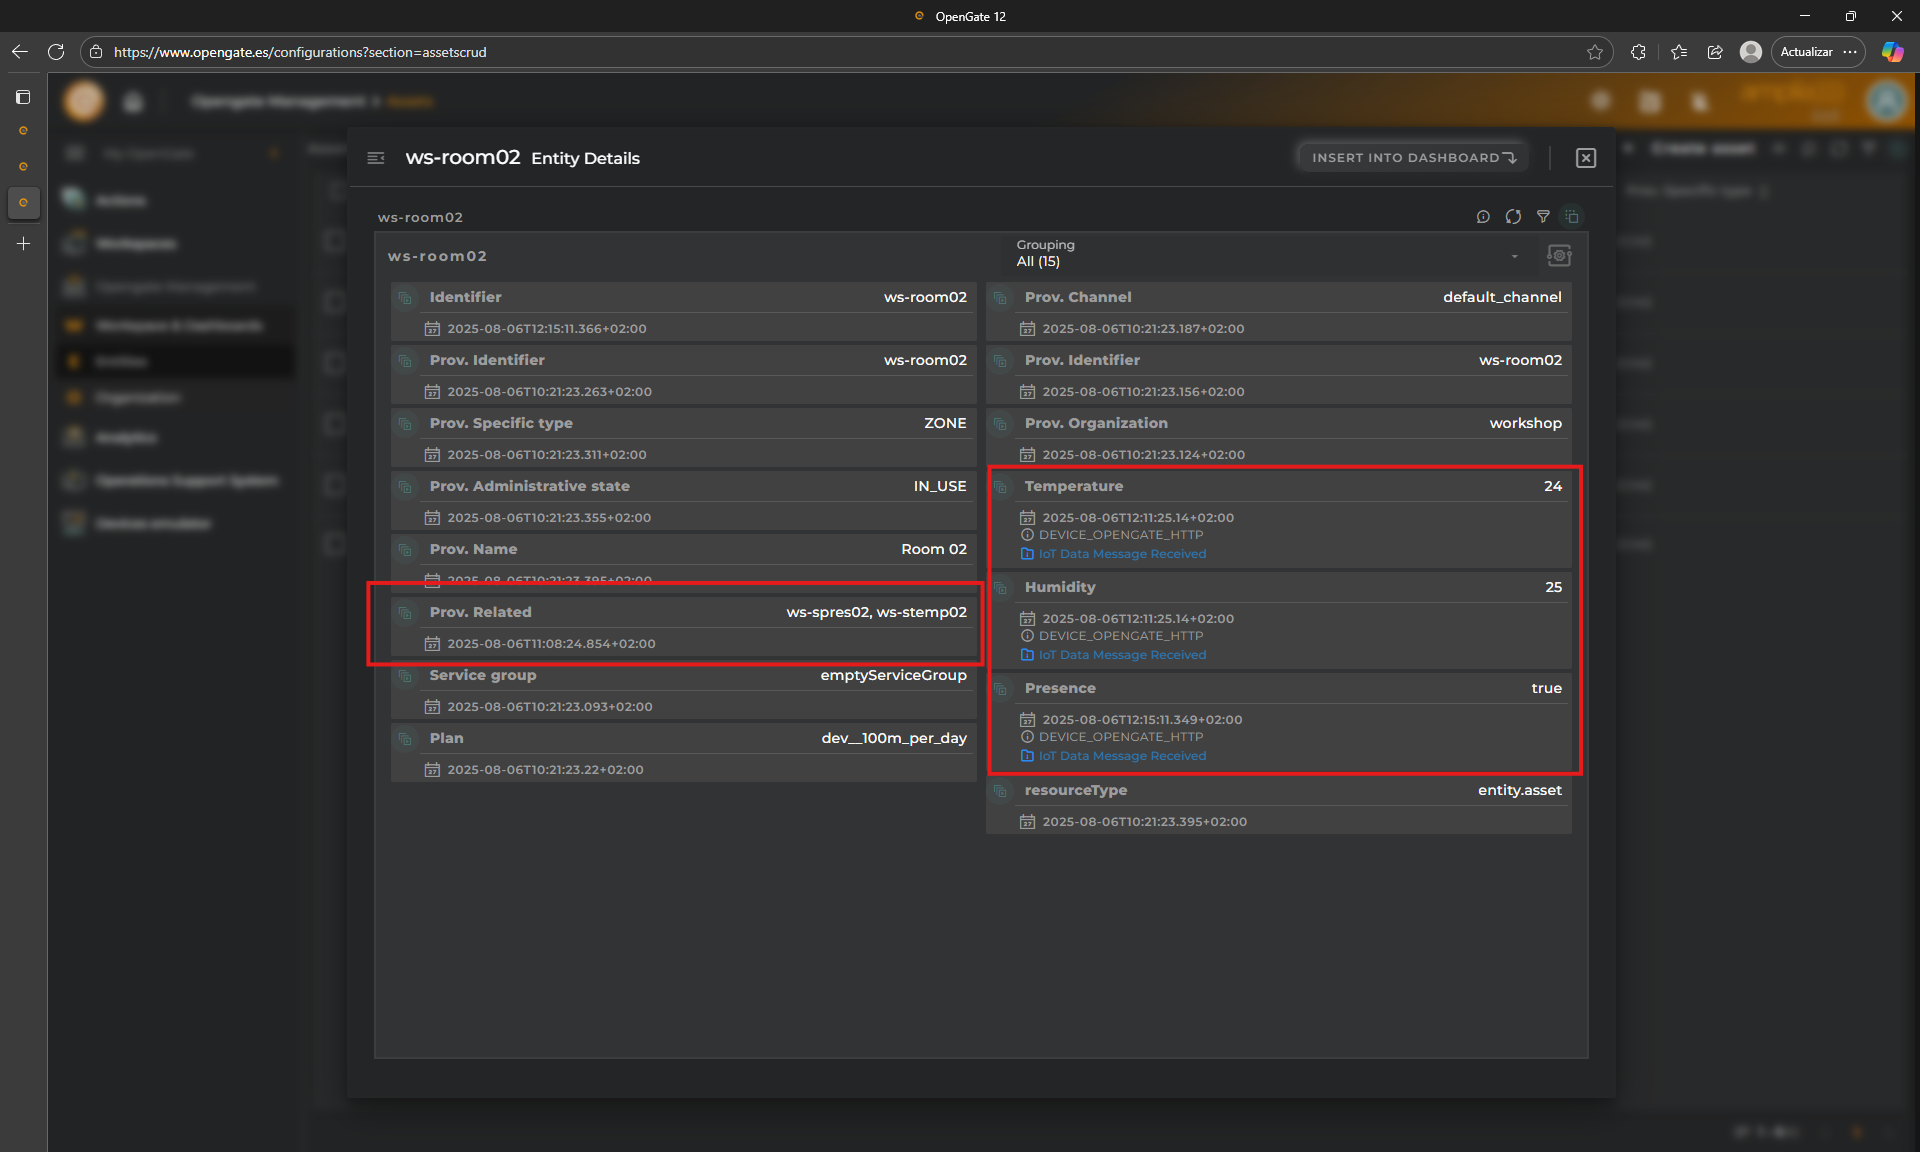Click the teal copy selection icon
1920x1152 pixels.
1572,216
